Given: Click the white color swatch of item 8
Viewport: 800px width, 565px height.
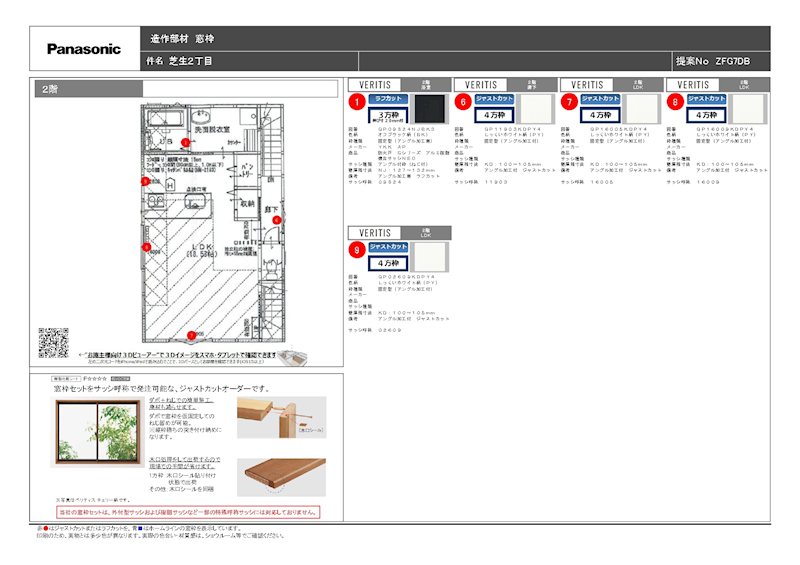Looking at the screenshot, I should [748, 109].
